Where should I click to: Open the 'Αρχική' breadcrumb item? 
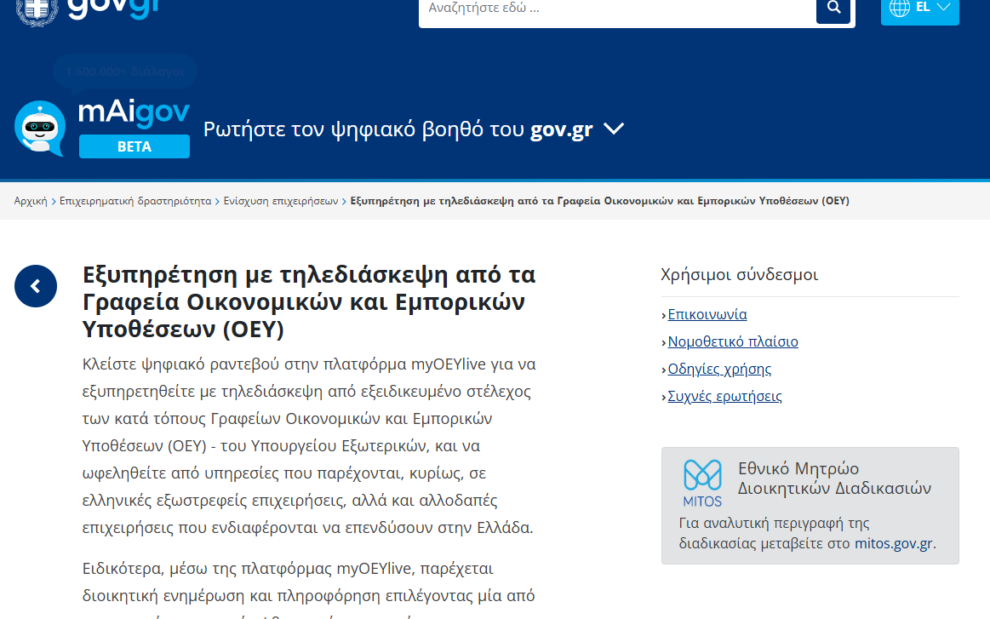30,200
